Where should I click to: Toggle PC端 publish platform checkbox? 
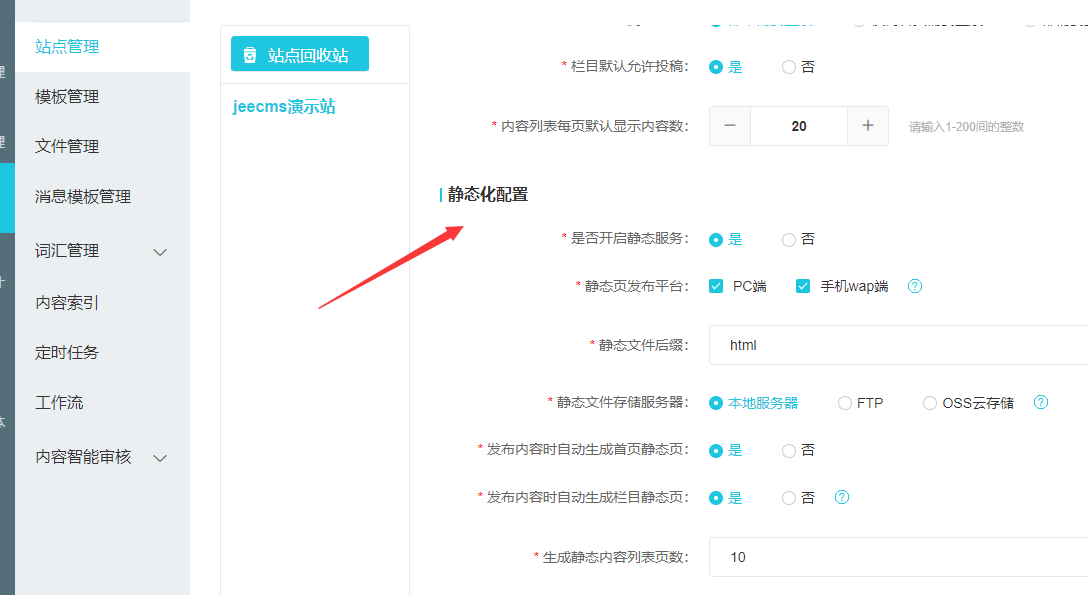click(x=716, y=286)
